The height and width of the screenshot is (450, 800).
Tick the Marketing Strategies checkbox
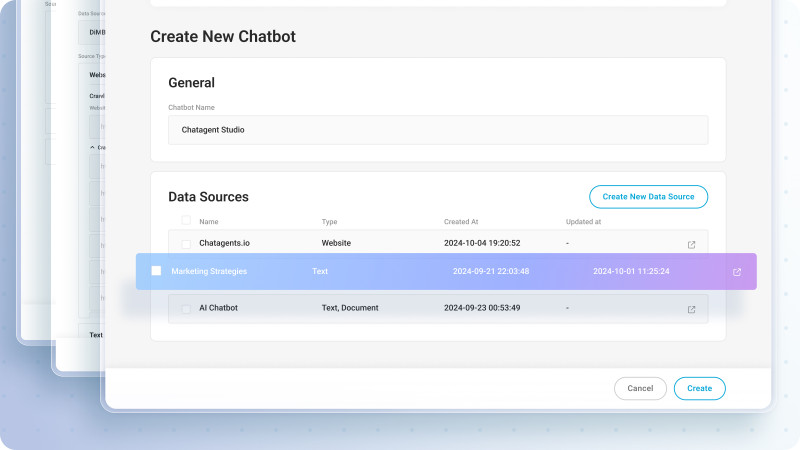(156, 271)
